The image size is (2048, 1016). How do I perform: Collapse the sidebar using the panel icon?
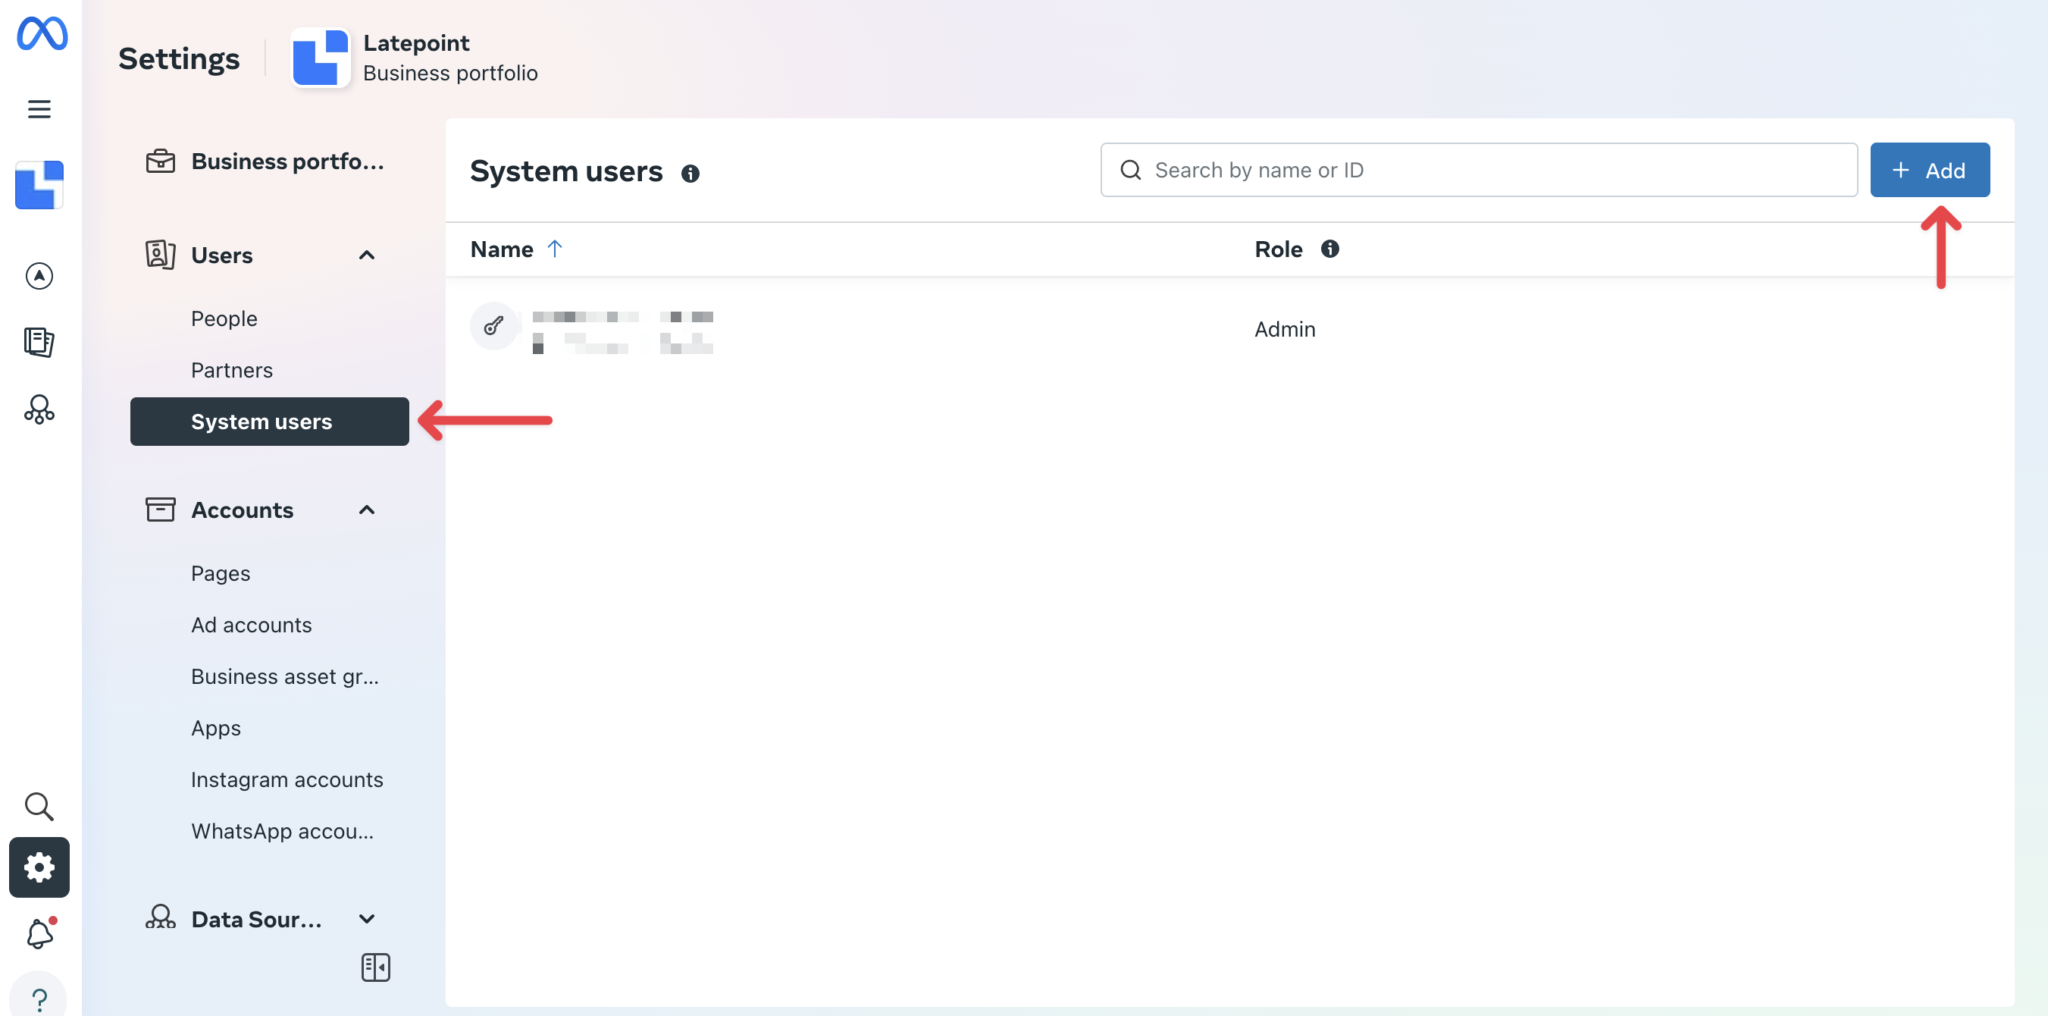pyautogui.click(x=375, y=966)
